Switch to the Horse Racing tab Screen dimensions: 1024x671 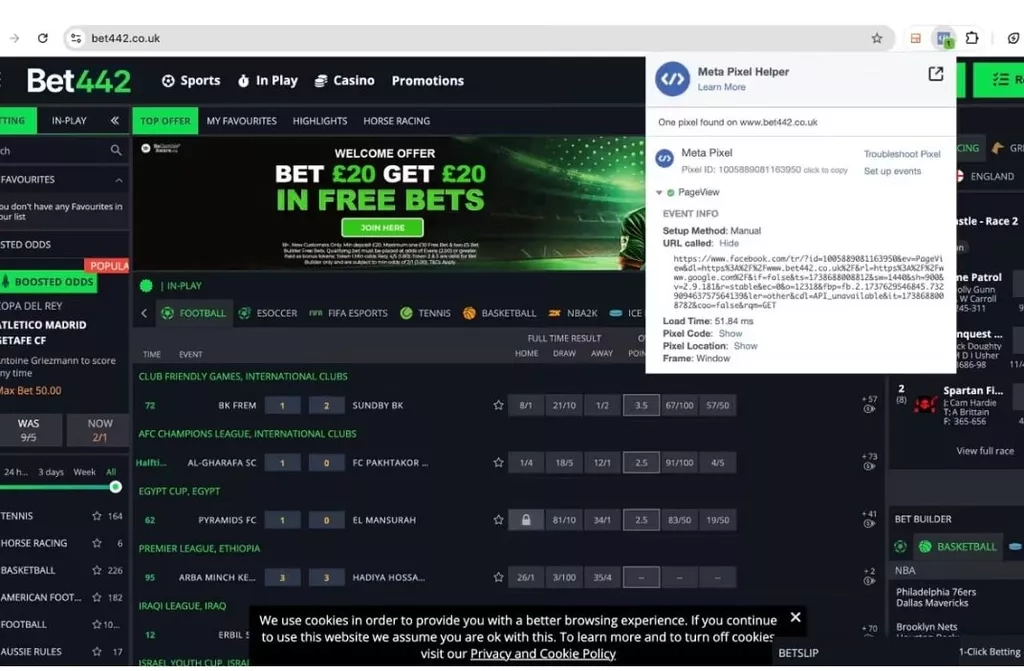click(x=396, y=121)
